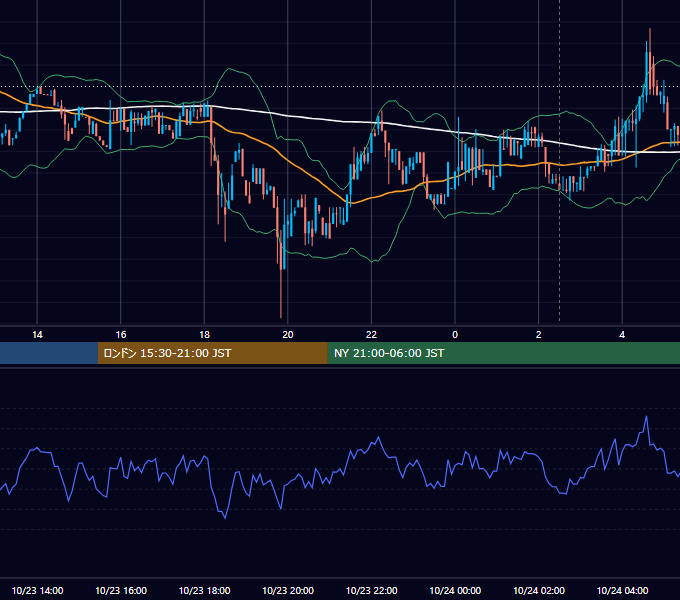Screen dimensions: 680x600
Task: Click the hour label 16 on time axis
Action: pos(121,335)
